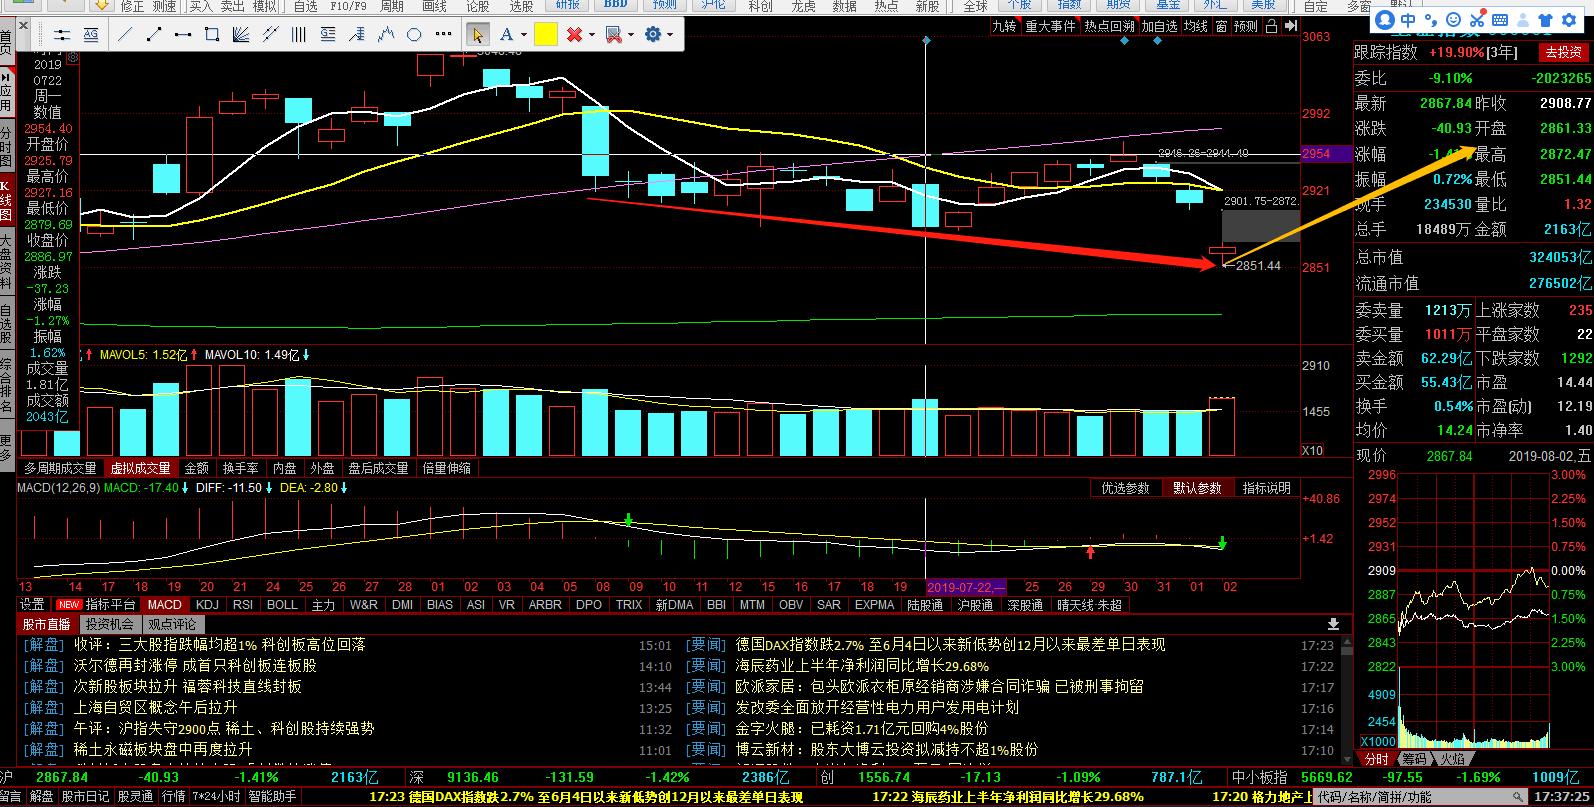Open the 龙虎 menu item
Viewport: 1594px width, 807px height.
pos(803,6)
